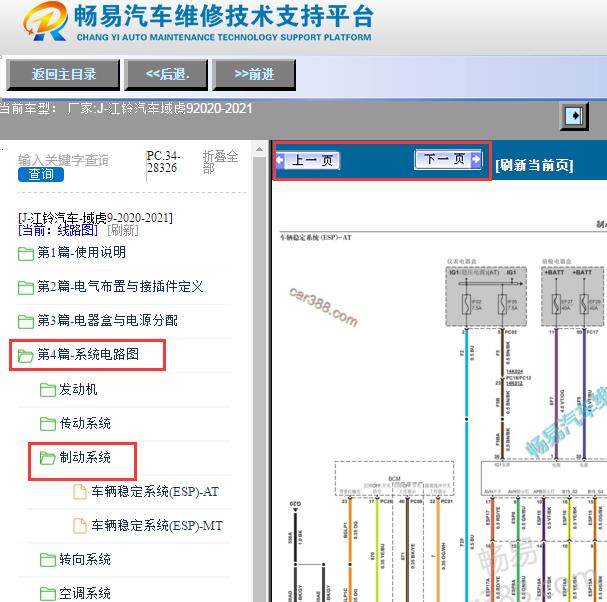Click the left arrow icon on 上一页
The image size is (607, 602).
[280, 160]
